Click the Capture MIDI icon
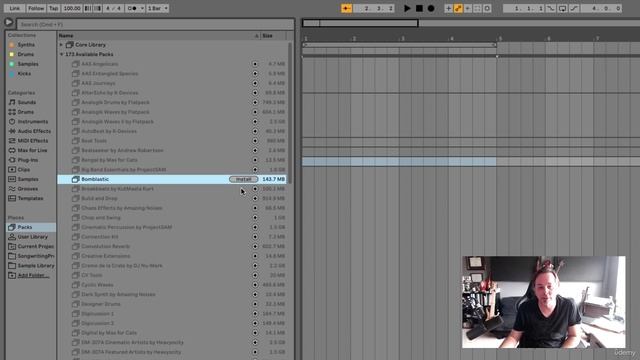This screenshot has width=640, height=360. click(477, 8)
